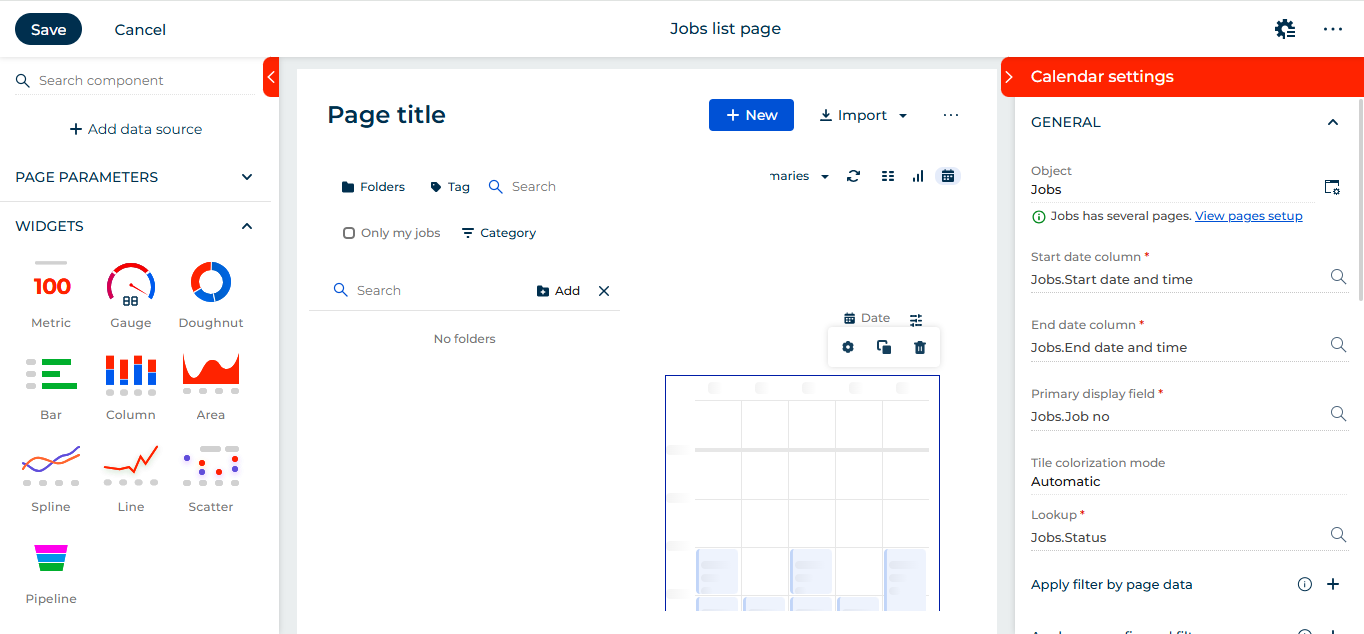This screenshot has height=634, width=1364.
Task: Open the View pages setup link
Action: [1248, 216]
